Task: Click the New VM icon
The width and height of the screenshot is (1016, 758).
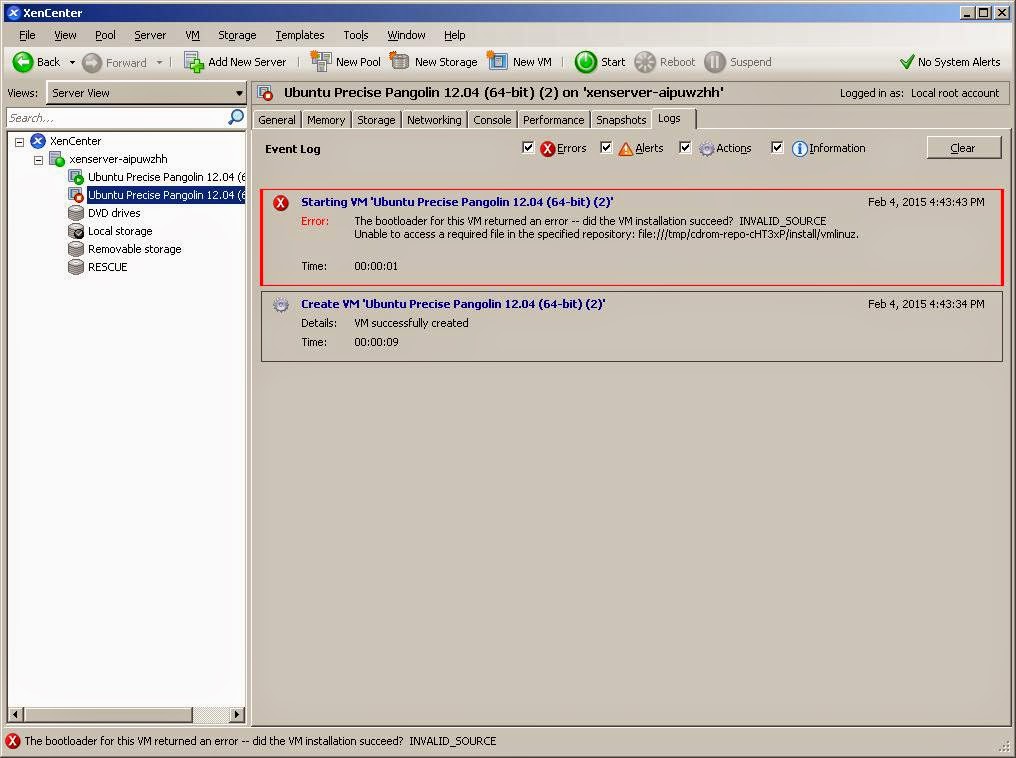Action: point(497,61)
